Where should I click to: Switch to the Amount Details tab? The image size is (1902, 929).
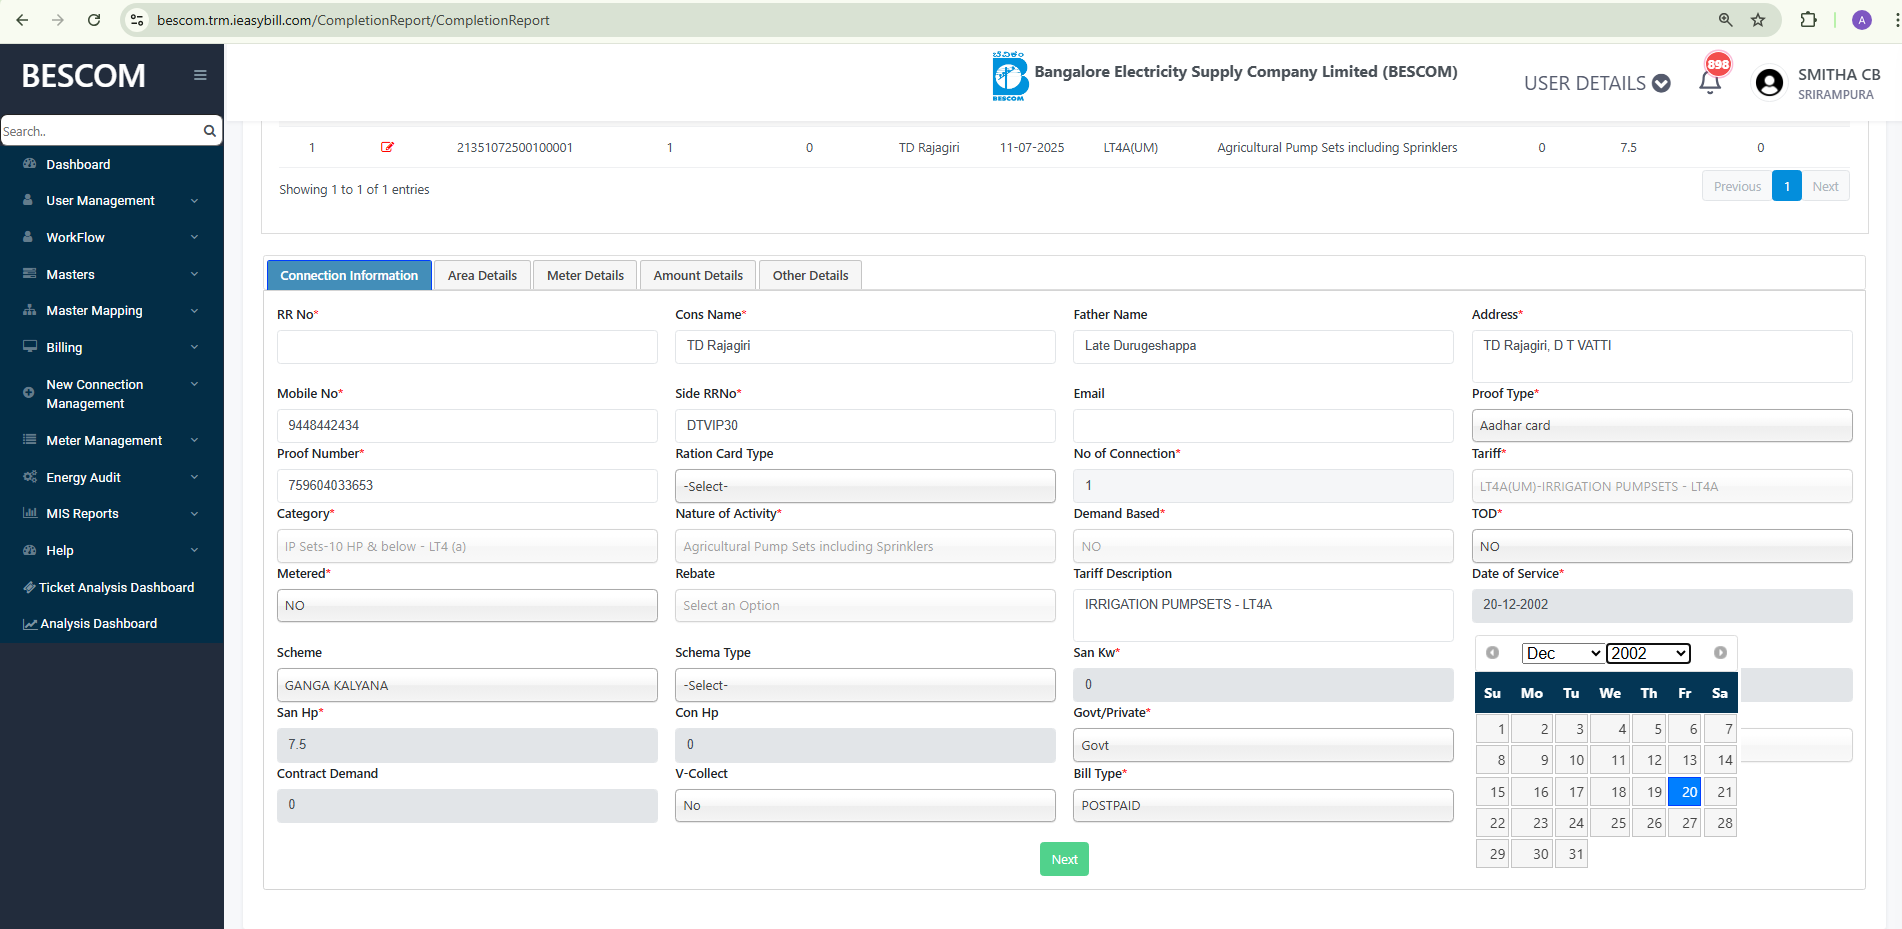(698, 275)
